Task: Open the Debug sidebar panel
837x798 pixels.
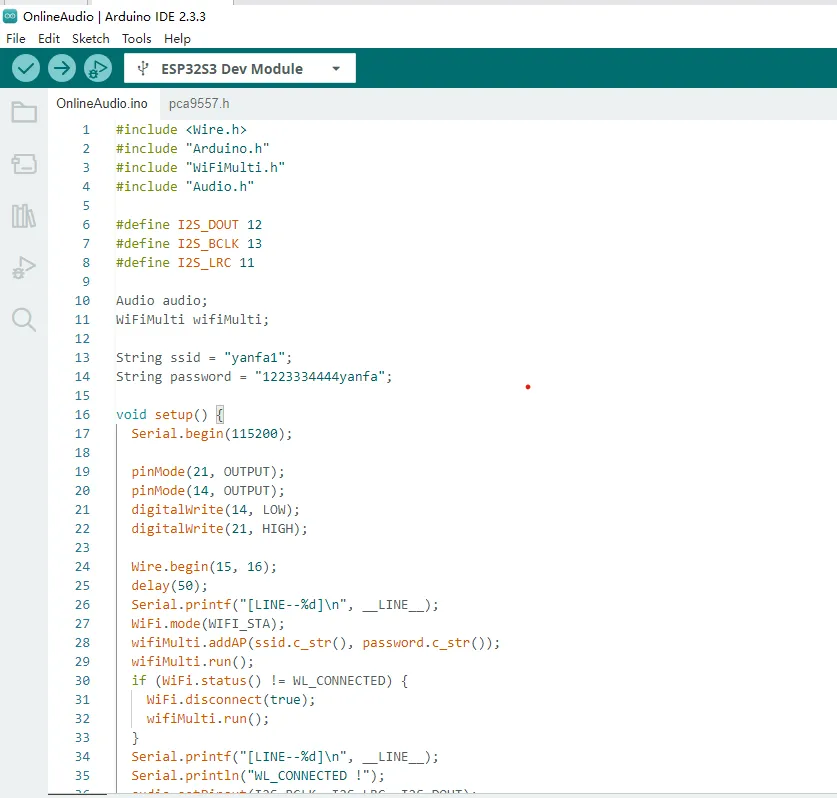Action: coord(24,267)
